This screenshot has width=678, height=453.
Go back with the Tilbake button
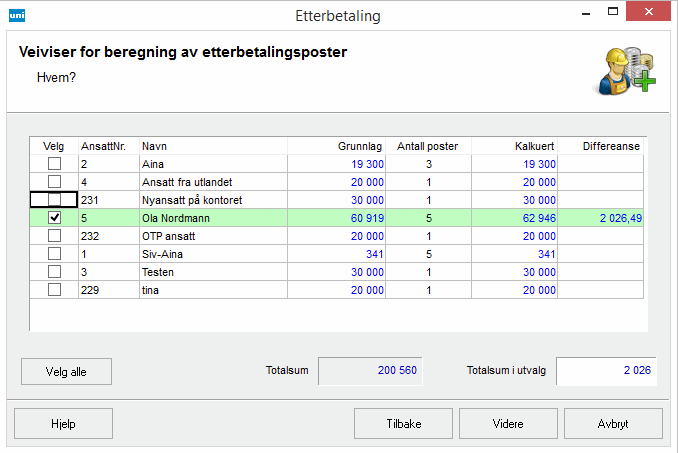pos(403,424)
